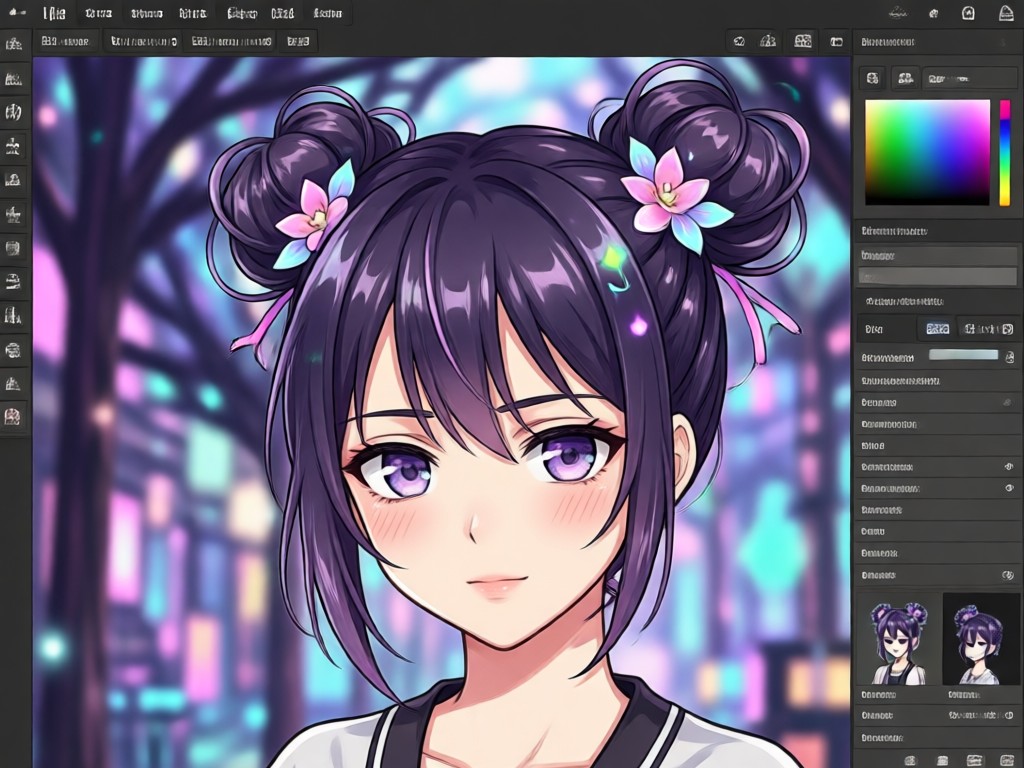
Task: Open the left character thumbnail with two buns
Action: (x=899, y=639)
